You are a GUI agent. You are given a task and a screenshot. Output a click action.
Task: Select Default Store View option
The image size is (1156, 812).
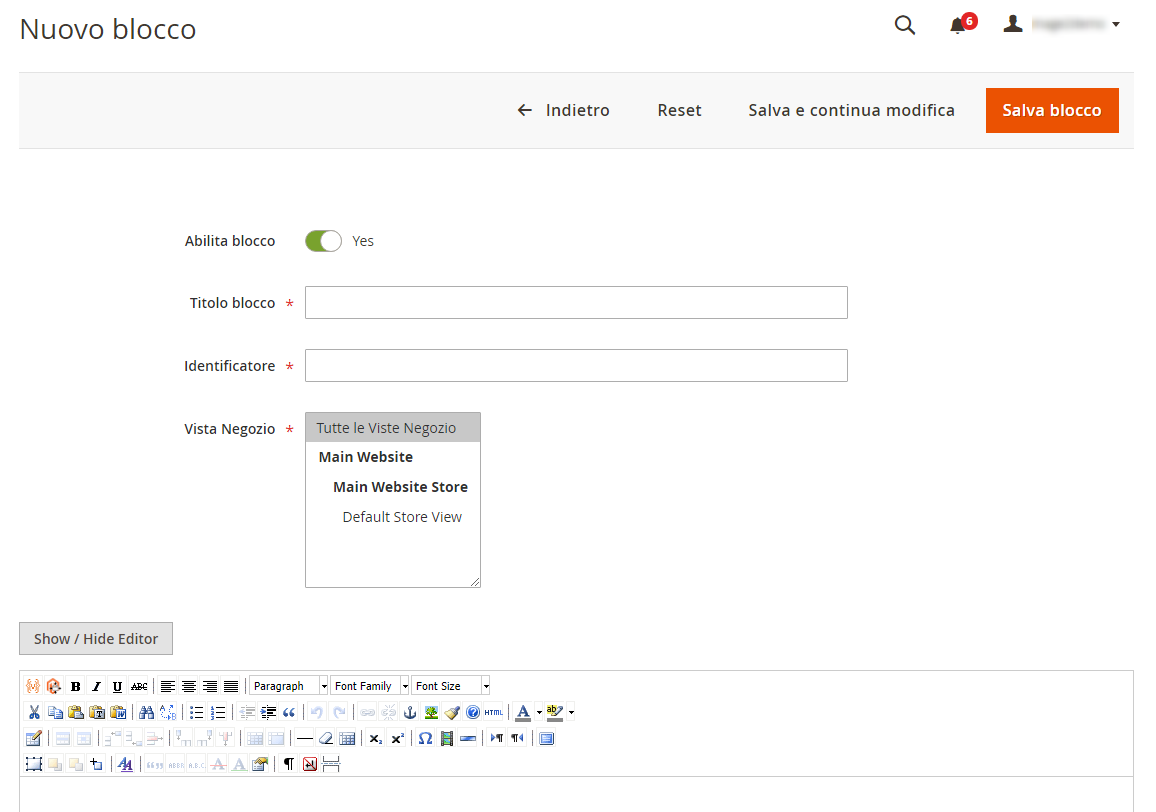coord(393,517)
